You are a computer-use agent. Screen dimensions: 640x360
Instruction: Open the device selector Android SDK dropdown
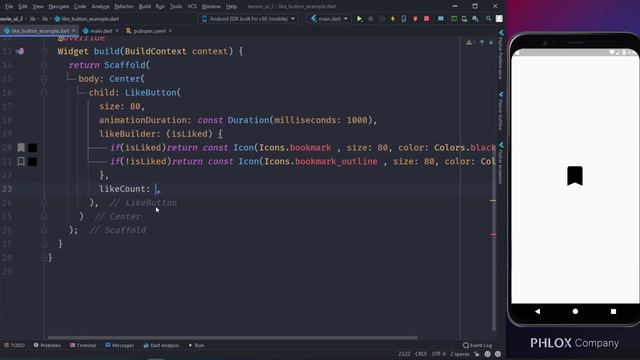249,19
